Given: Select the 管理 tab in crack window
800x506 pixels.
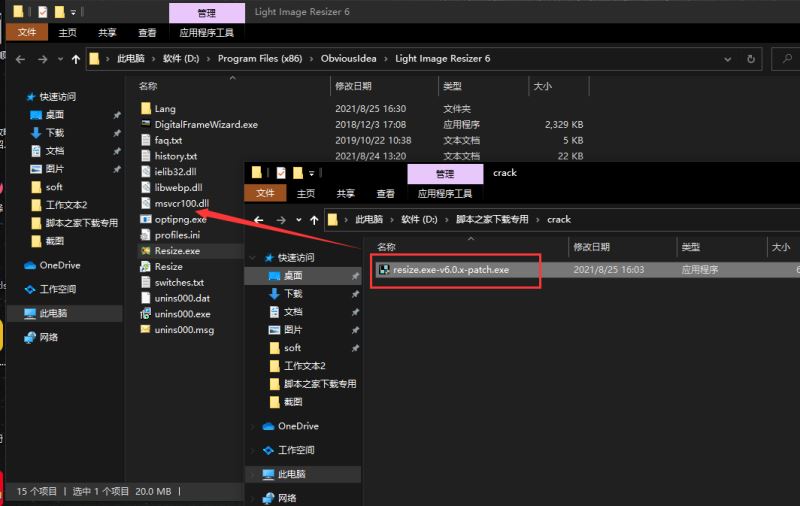Looking at the screenshot, I should (445, 174).
